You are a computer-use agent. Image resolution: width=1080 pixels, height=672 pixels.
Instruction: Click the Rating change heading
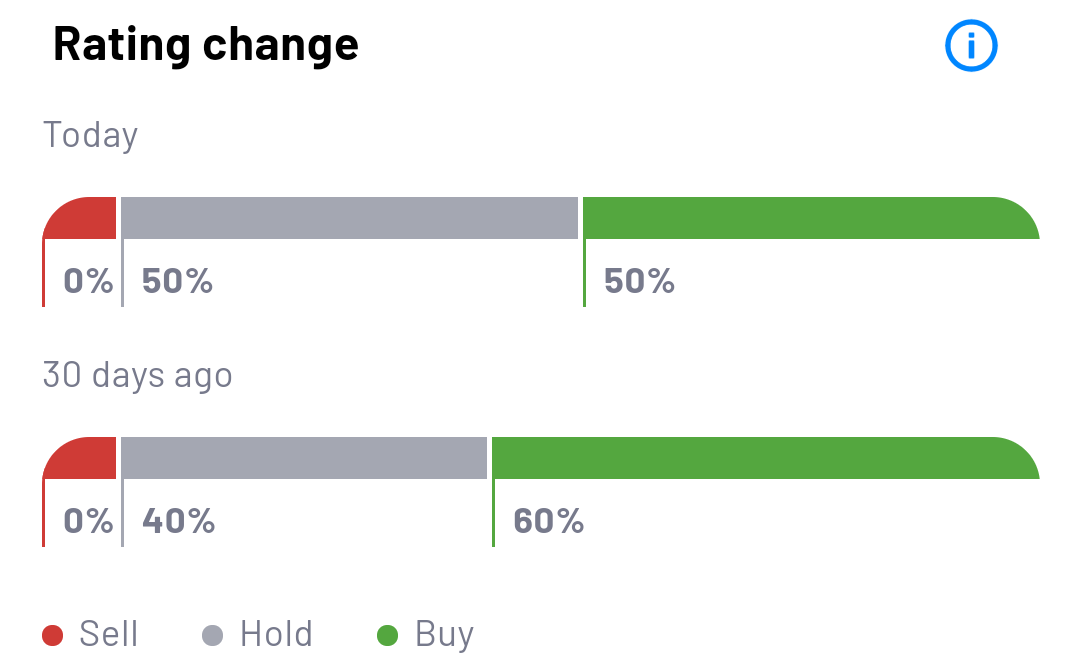(205, 45)
